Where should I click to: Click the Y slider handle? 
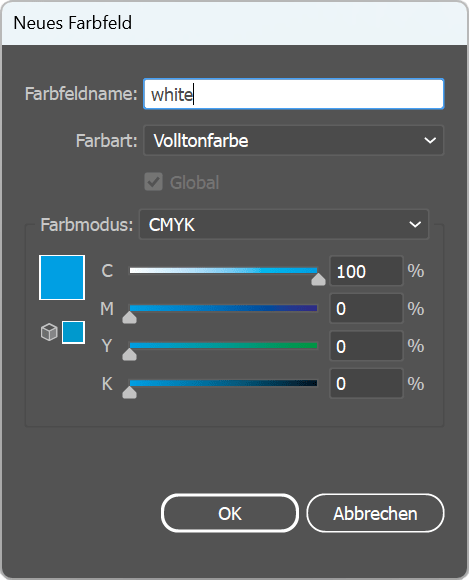[x=129, y=354]
